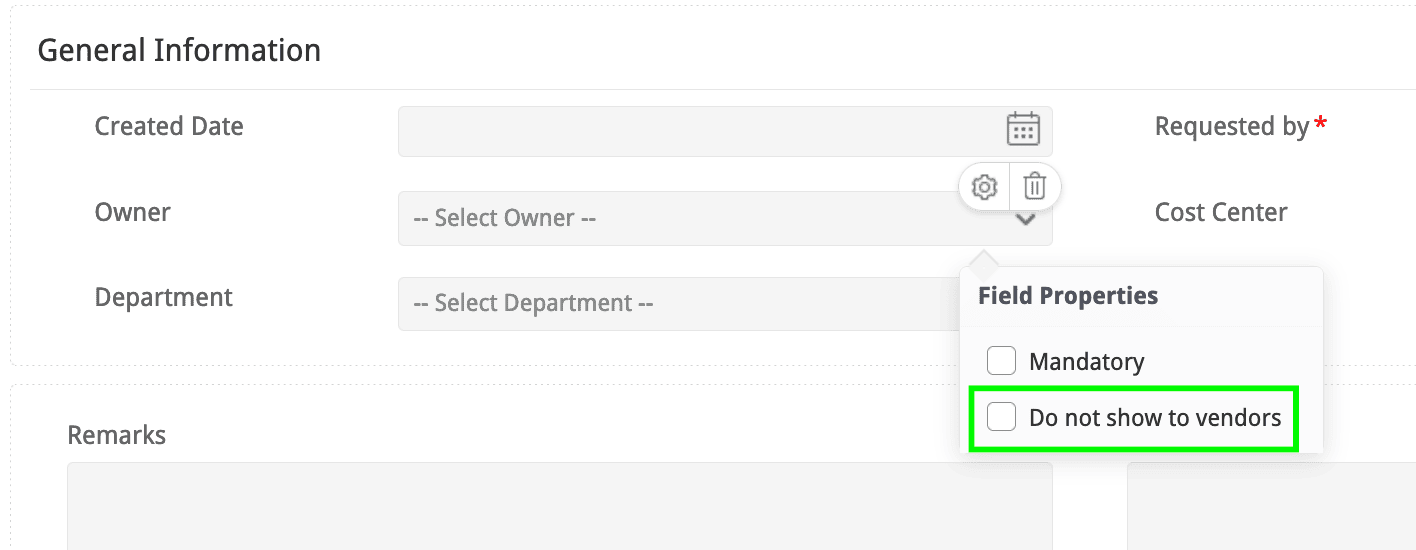Screen dimensions: 1416x550
Task: Click inside the Remarks text area
Action: coord(559,505)
